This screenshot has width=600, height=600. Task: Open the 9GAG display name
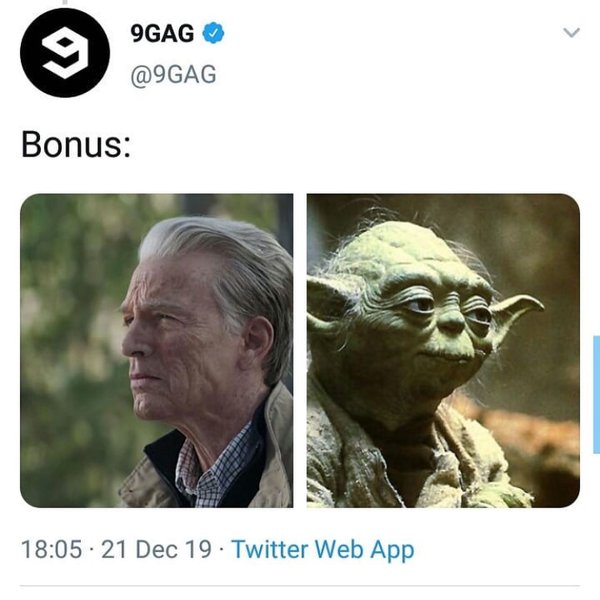[162, 33]
